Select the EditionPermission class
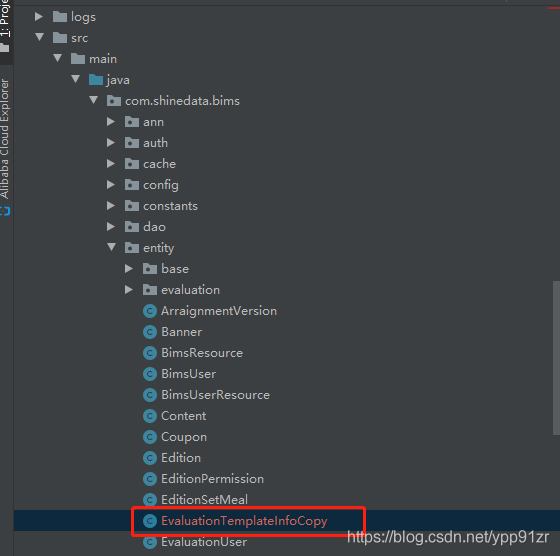 212,479
